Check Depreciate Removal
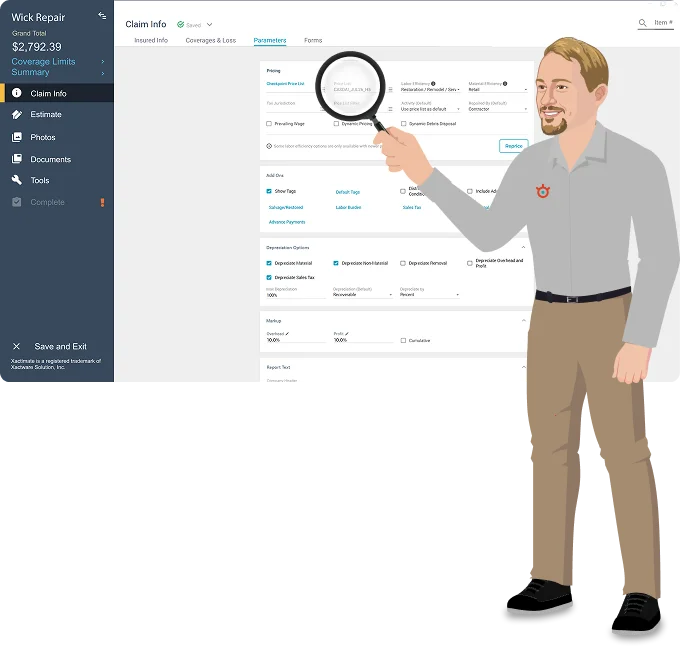 [x=403, y=263]
